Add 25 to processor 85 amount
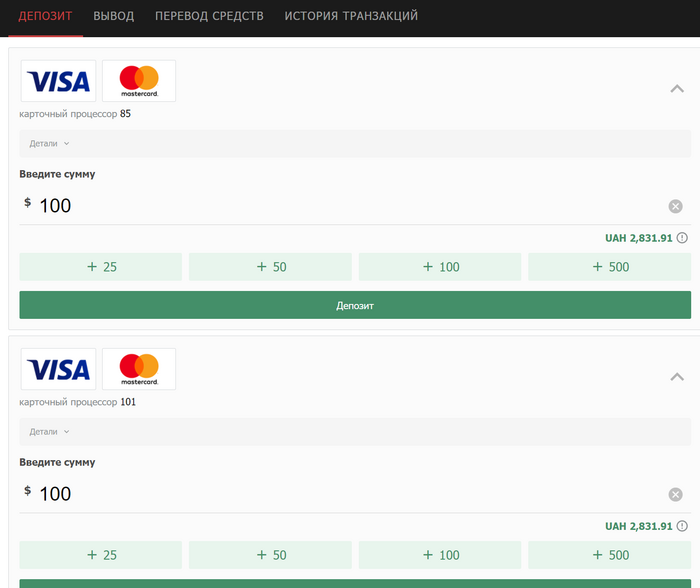This screenshot has width=700, height=588. (100, 267)
